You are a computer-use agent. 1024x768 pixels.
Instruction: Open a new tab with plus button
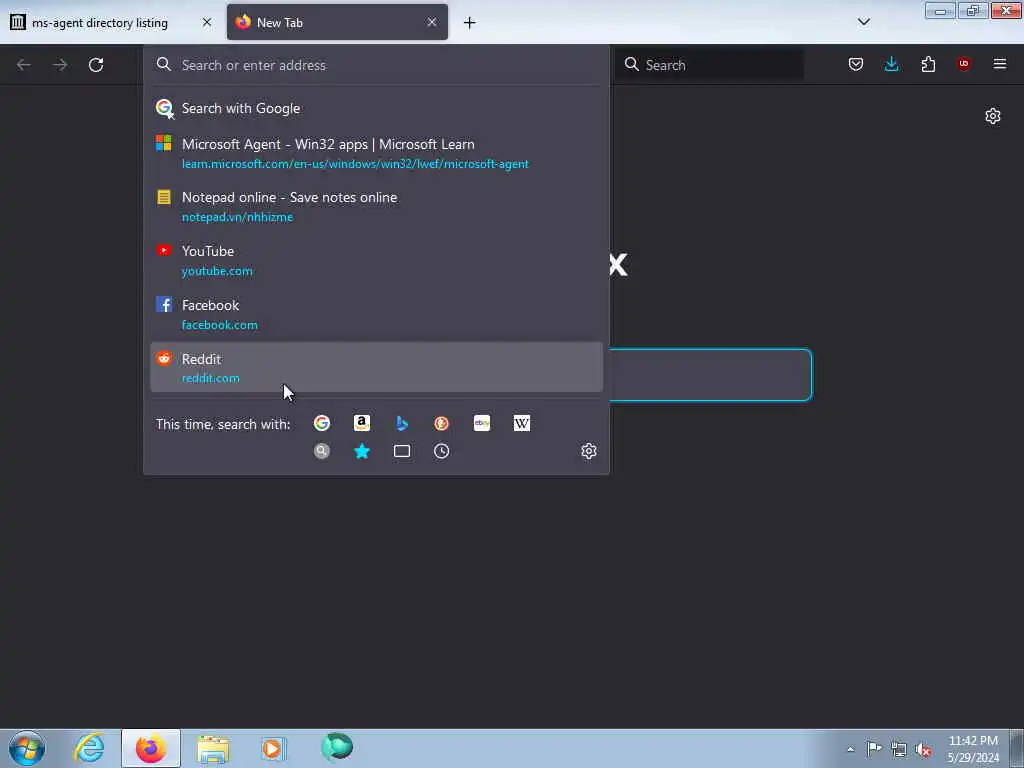click(470, 23)
